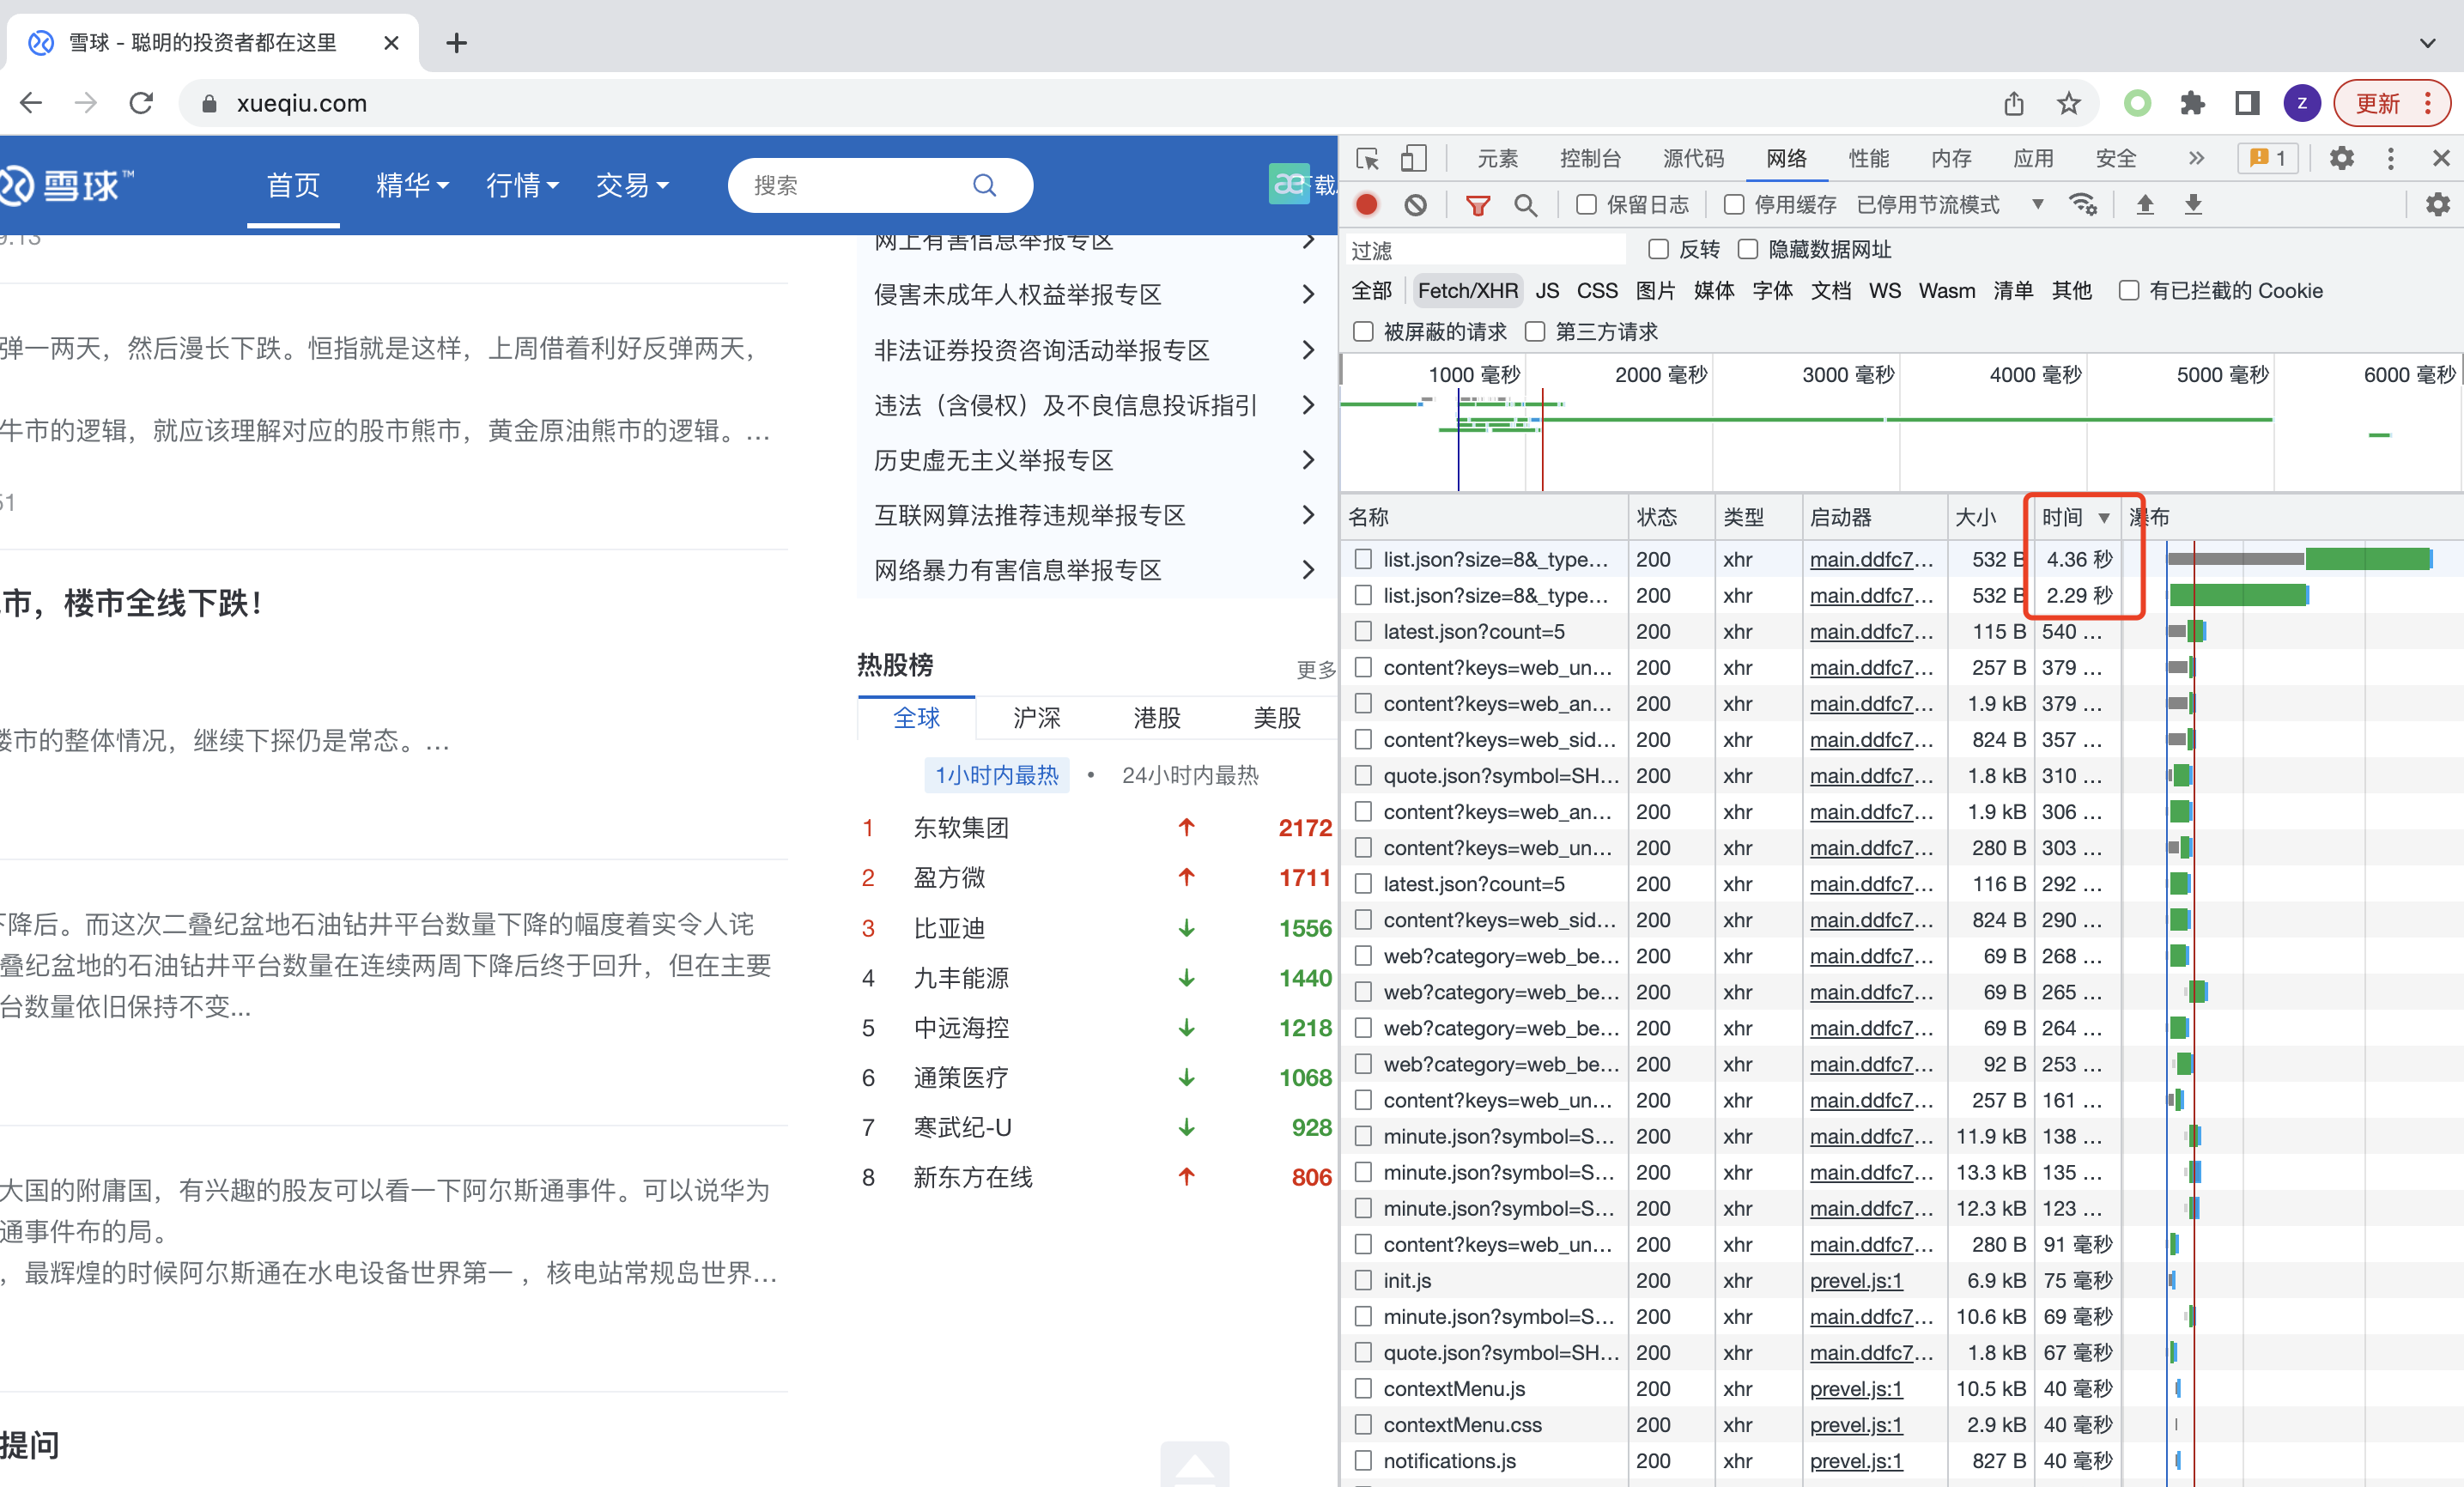The height and width of the screenshot is (1487, 2464).
Task: Export HAR file with the download arrow
Action: point(2192,205)
